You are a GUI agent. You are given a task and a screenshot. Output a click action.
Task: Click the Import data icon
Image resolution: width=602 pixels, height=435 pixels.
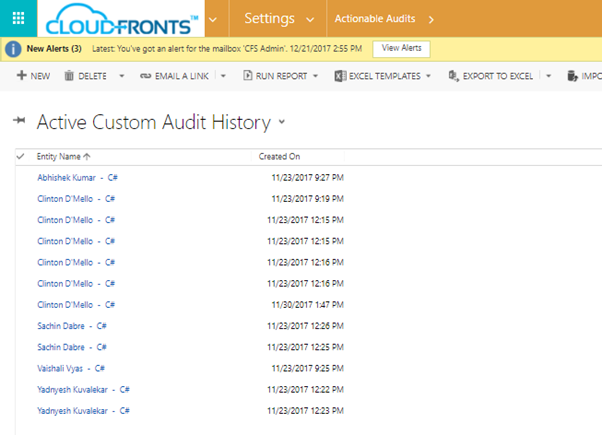[x=572, y=76]
